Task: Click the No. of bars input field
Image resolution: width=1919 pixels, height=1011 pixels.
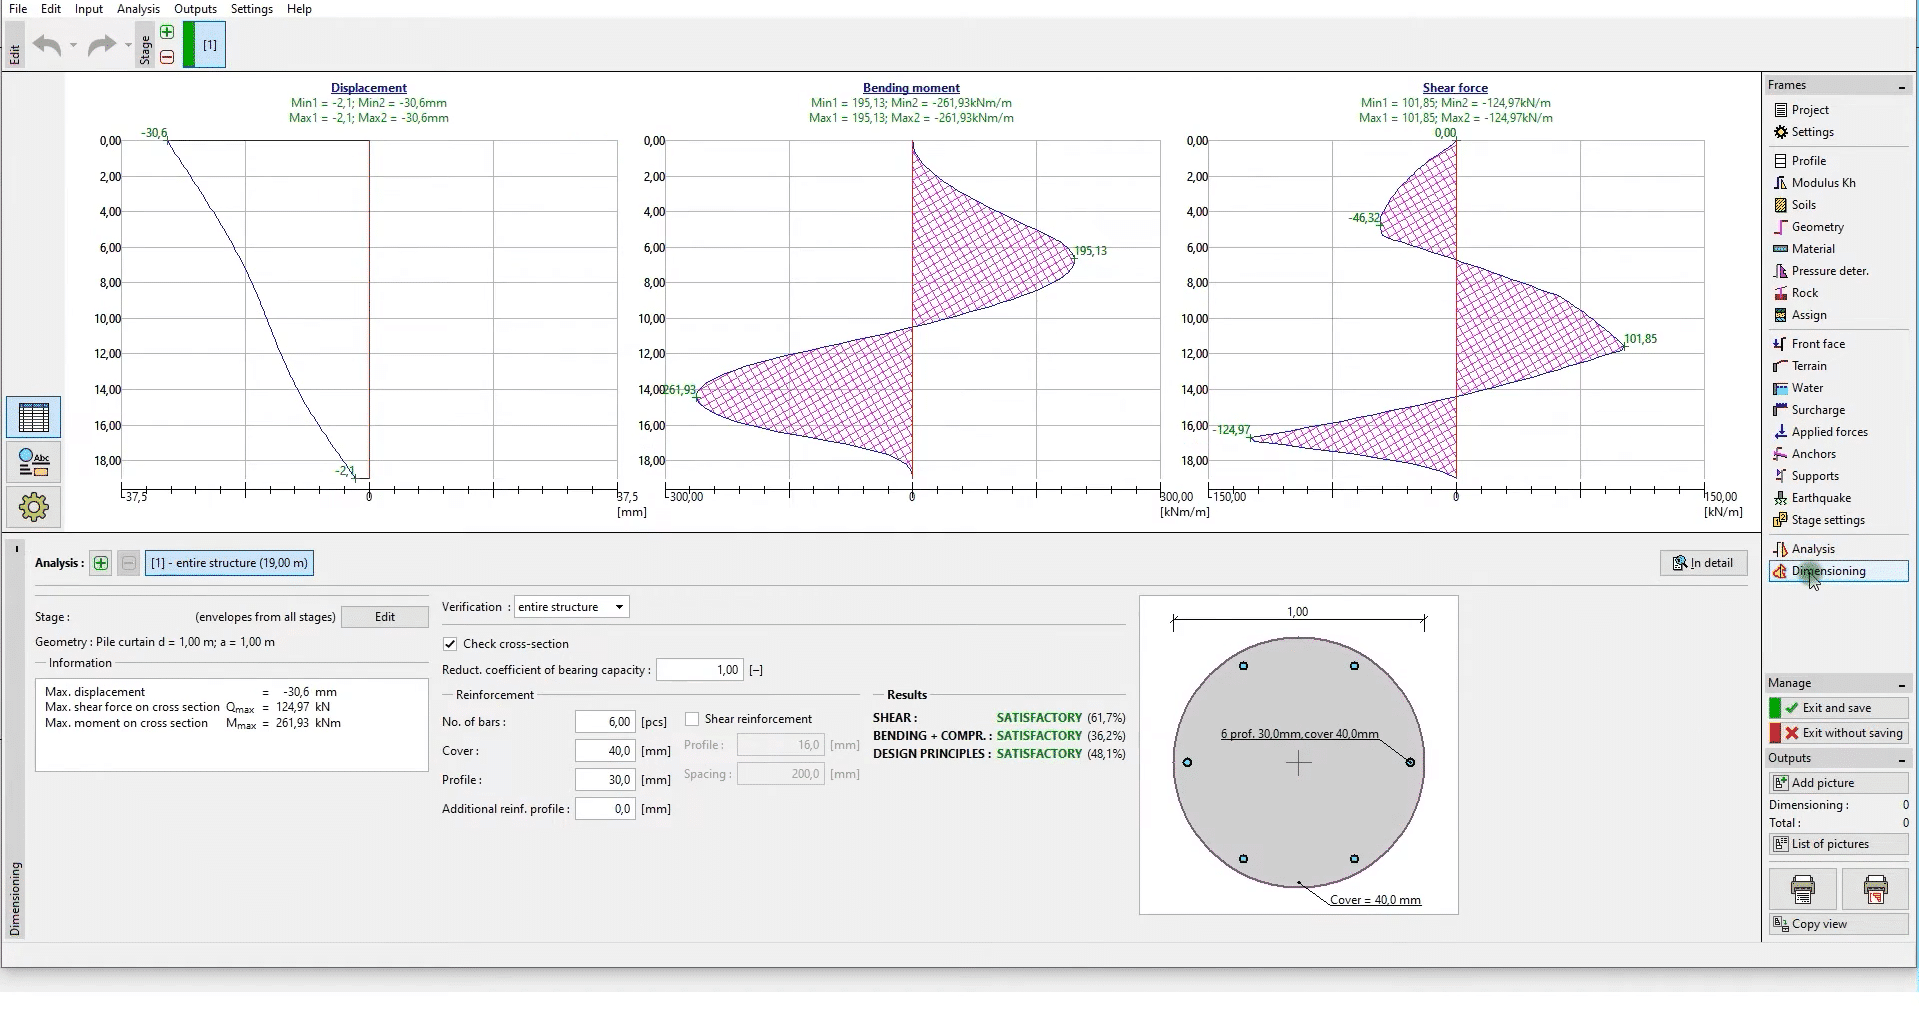Action: [605, 722]
